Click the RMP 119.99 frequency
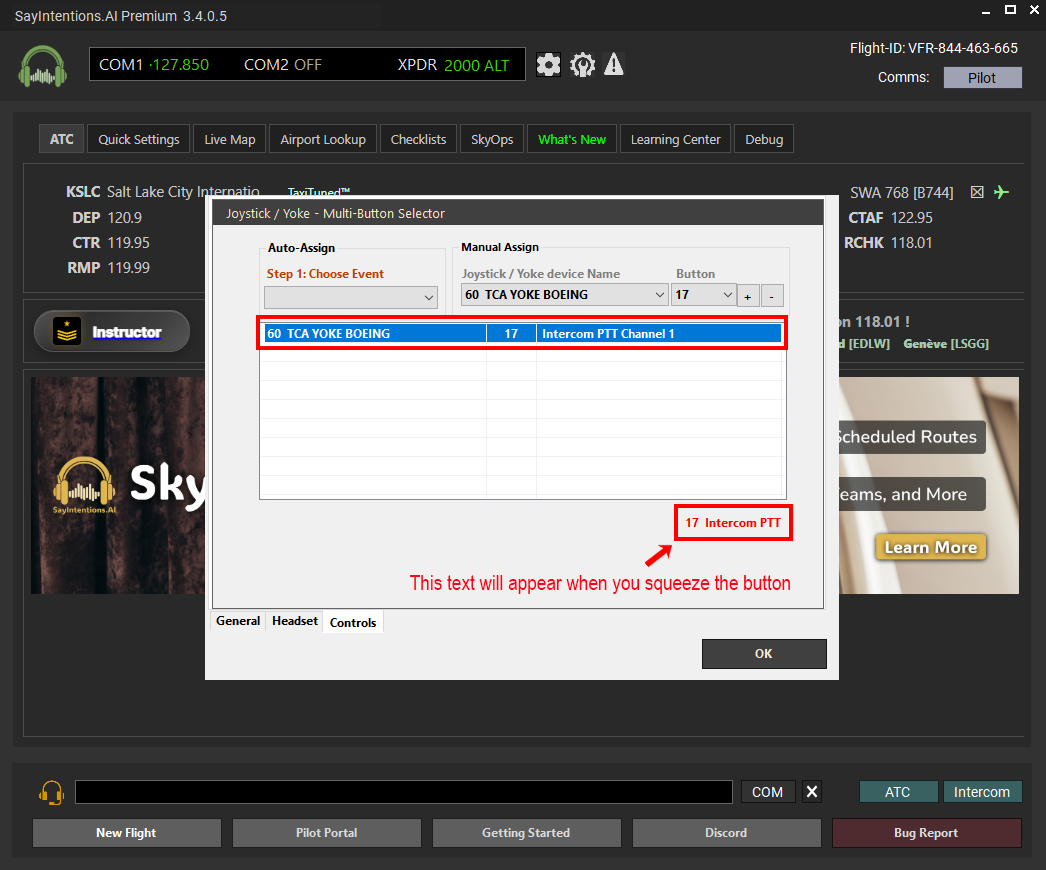The width and height of the screenshot is (1046, 870). [x=108, y=268]
